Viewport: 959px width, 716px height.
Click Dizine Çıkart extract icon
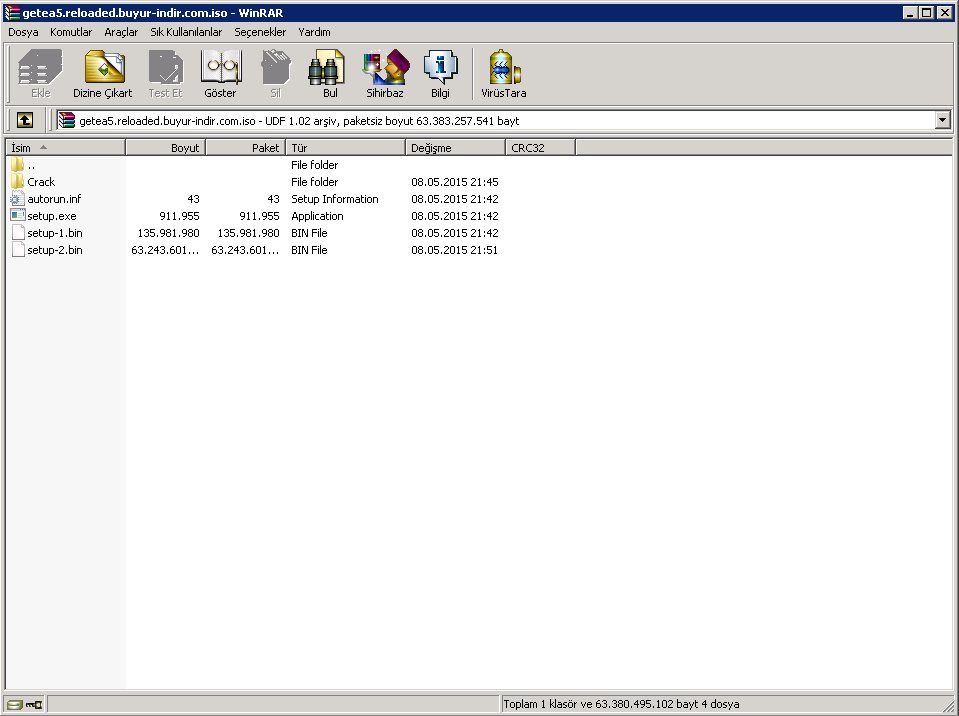(104, 67)
